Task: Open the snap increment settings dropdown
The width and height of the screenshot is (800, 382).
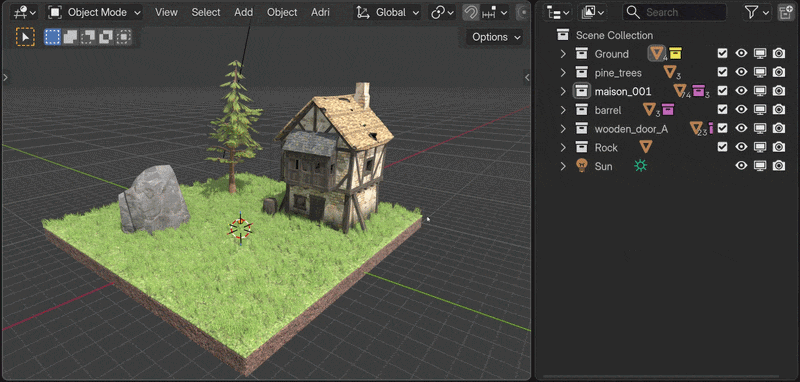Action: coord(494,12)
